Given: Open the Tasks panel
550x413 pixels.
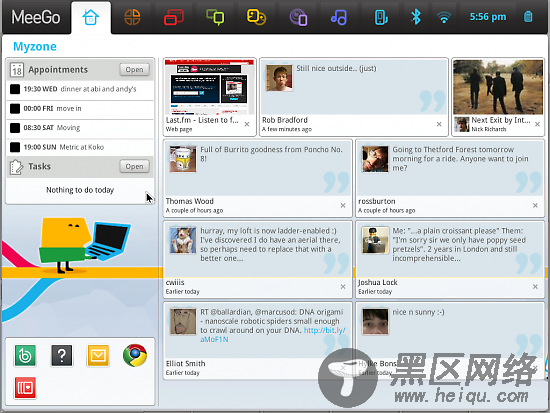Looking at the screenshot, I should pyautogui.click(x=134, y=166).
